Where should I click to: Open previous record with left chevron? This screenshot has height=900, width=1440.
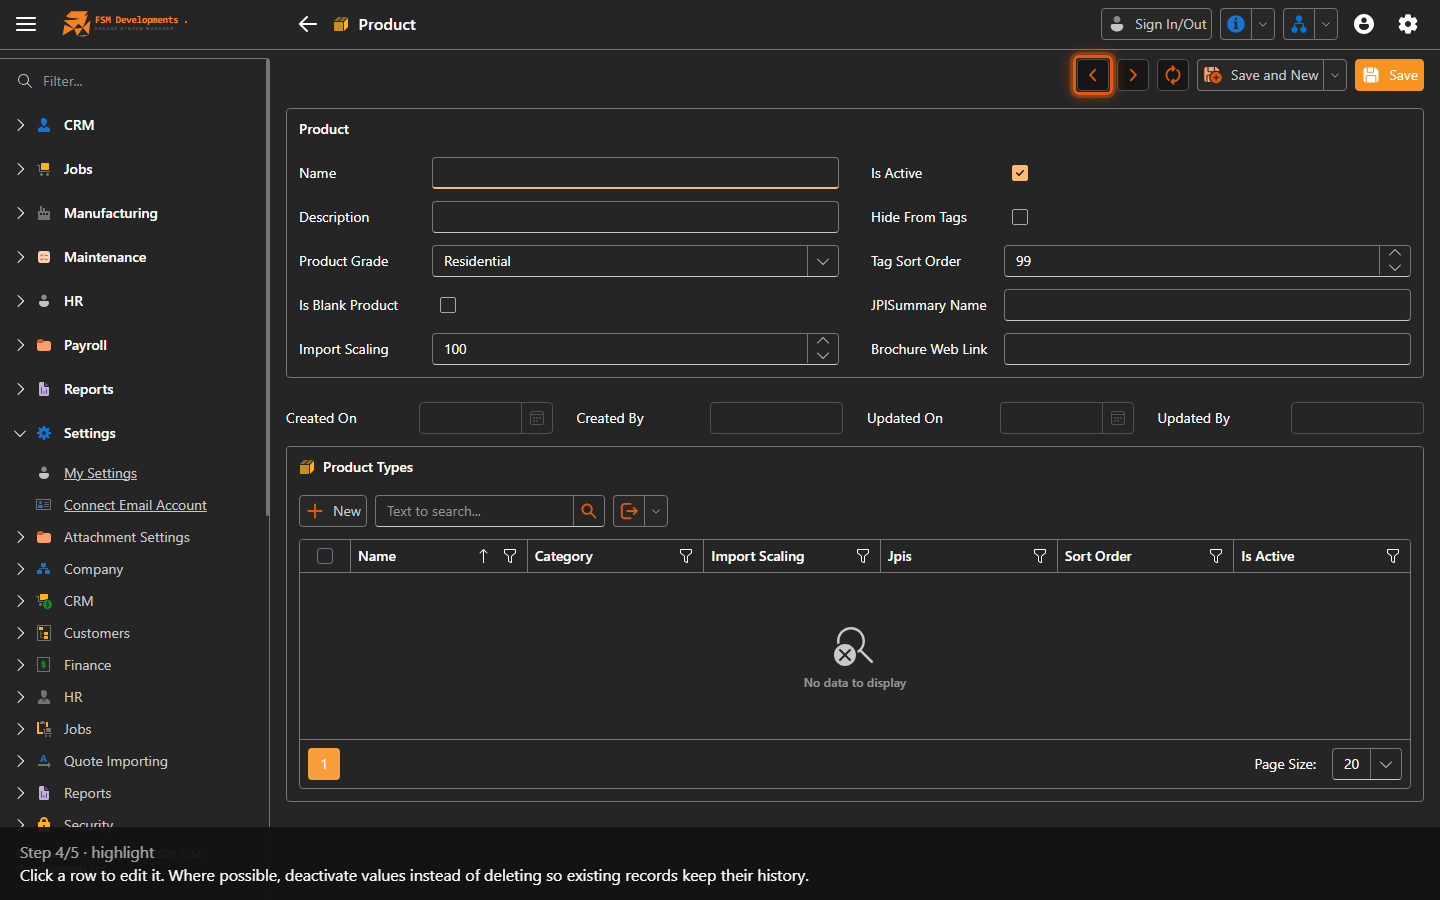pyautogui.click(x=1093, y=75)
